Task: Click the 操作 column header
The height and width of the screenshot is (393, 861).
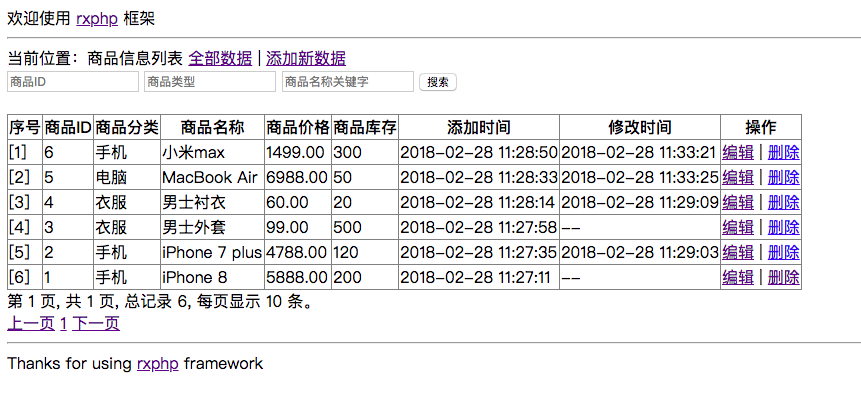Action: [761, 127]
